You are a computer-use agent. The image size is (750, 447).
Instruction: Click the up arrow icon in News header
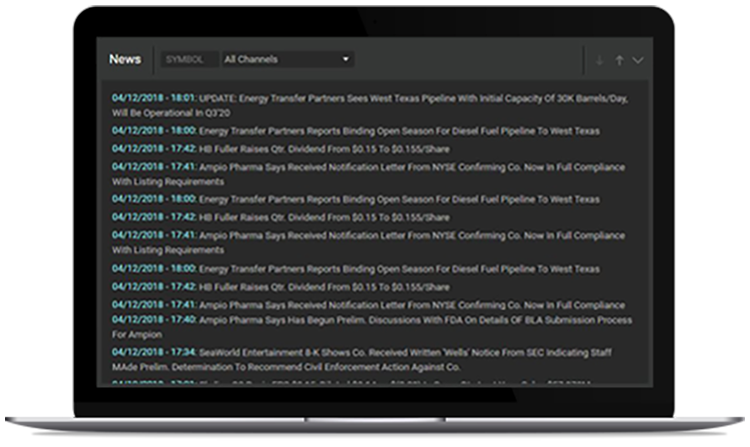[619, 60]
